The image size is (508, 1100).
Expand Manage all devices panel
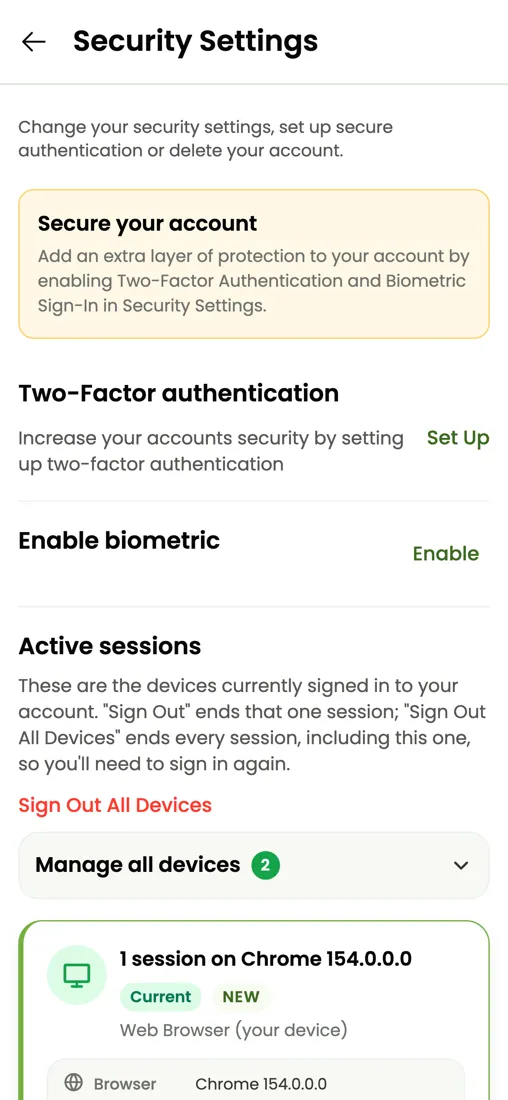[x=254, y=865]
